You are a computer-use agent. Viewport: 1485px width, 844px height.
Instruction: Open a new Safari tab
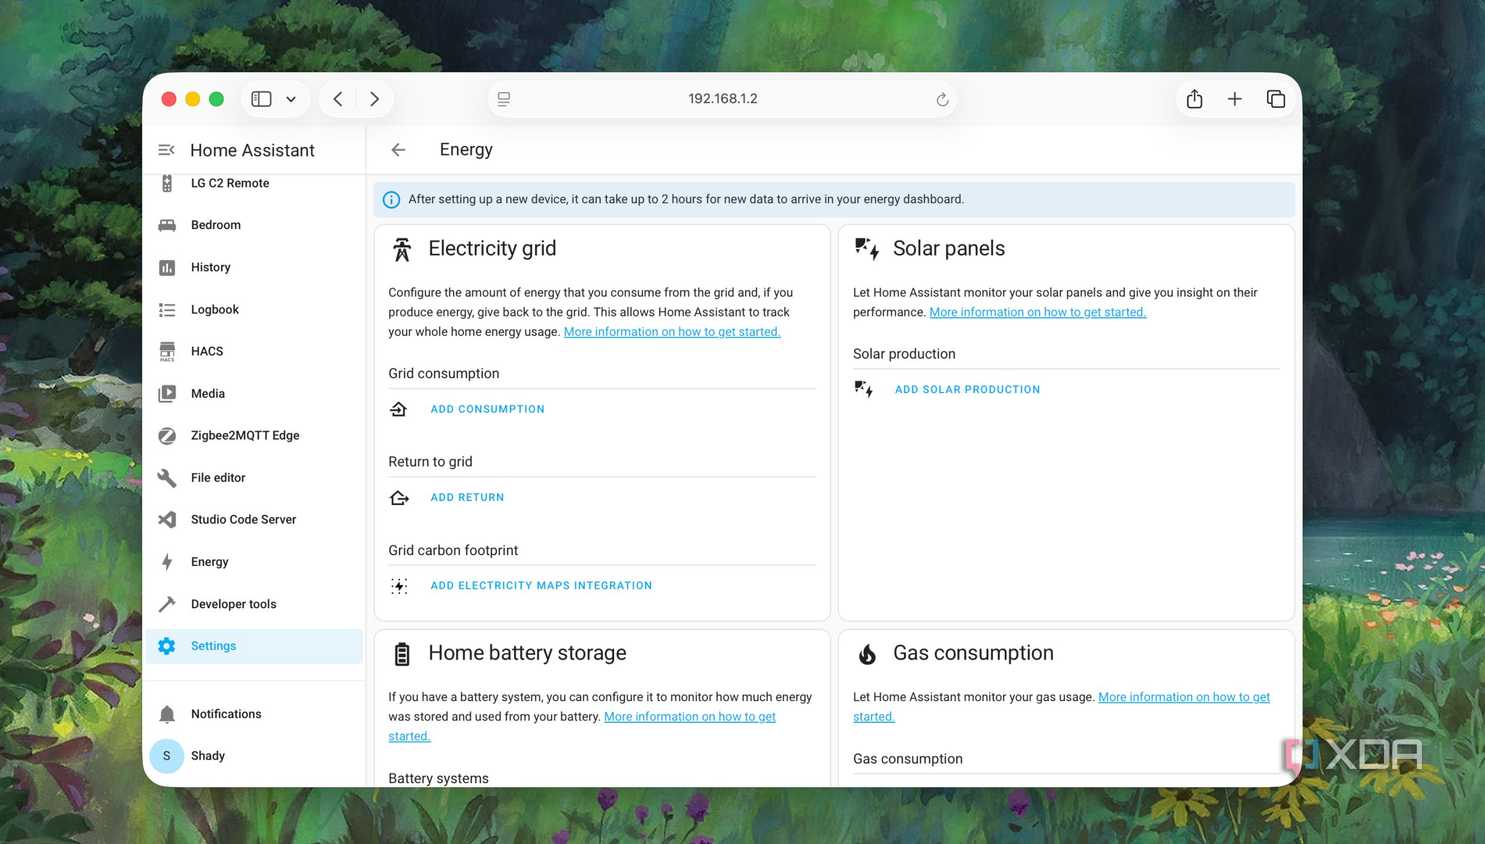1235,99
